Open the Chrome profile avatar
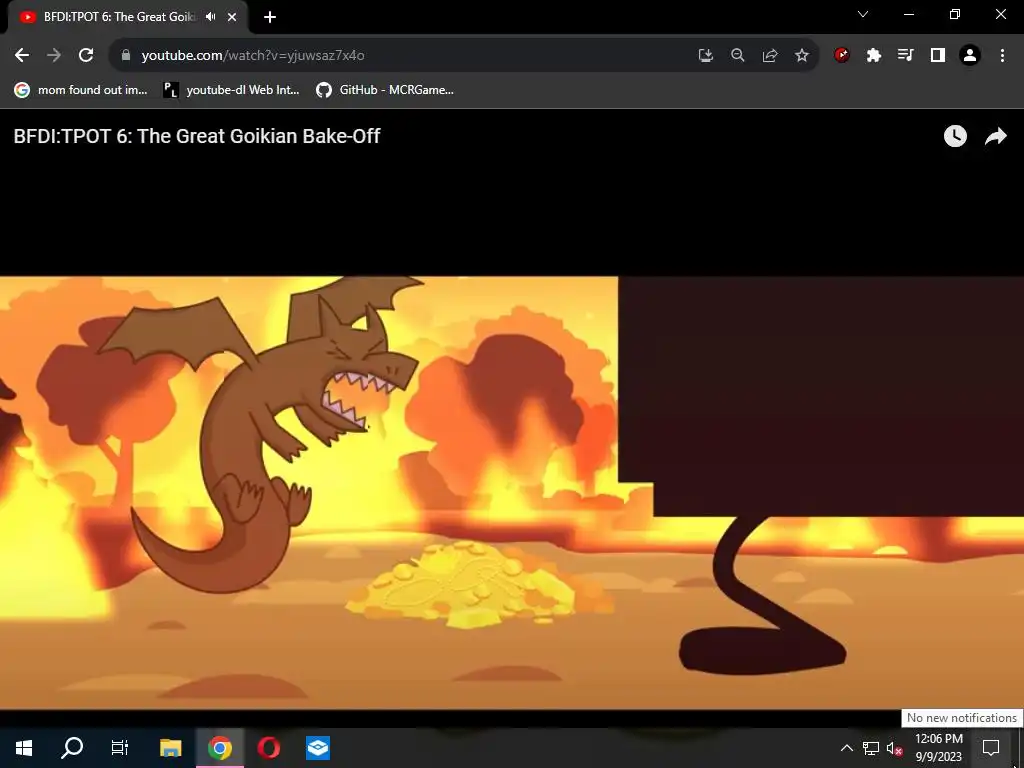The width and height of the screenshot is (1024, 768). tap(970, 55)
